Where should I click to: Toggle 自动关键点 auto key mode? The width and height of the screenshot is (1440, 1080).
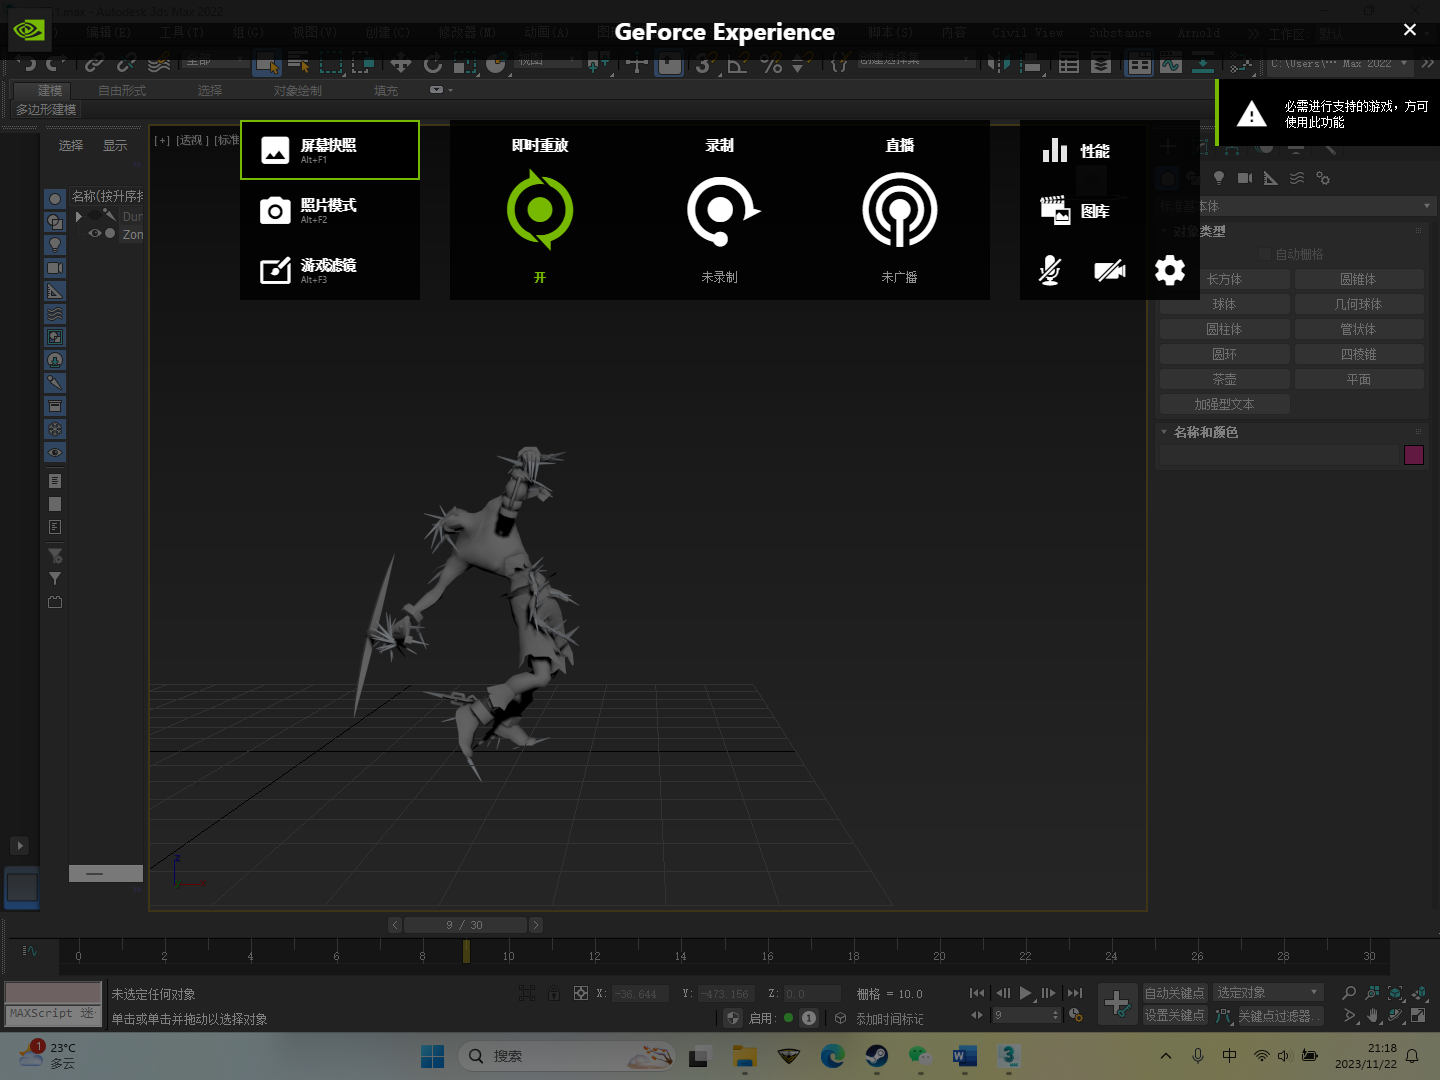point(1174,993)
